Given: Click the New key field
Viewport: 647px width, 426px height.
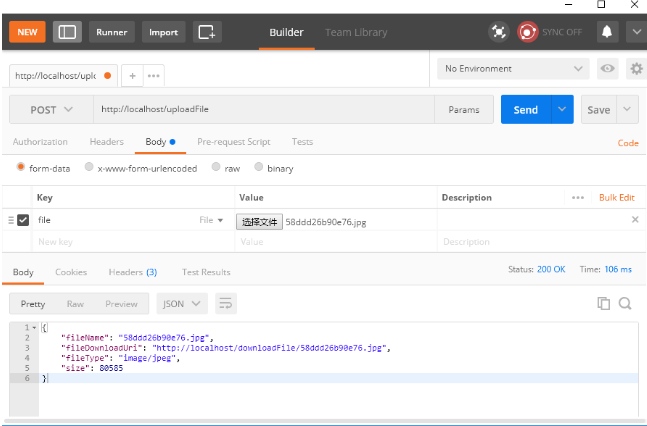Looking at the screenshot, I should (133, 242).
